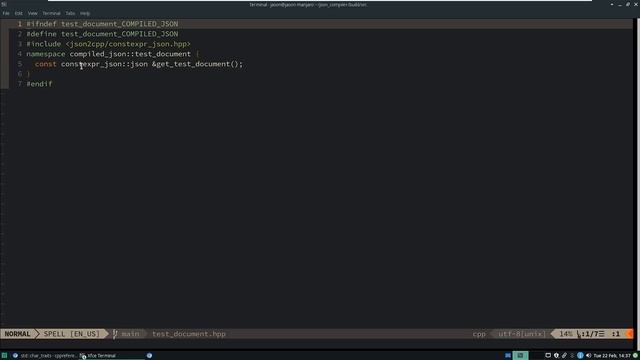This screenshot has height=360, width=640.
Task: Place cursor on the #endif line
Action: click(x=39, y=84)
